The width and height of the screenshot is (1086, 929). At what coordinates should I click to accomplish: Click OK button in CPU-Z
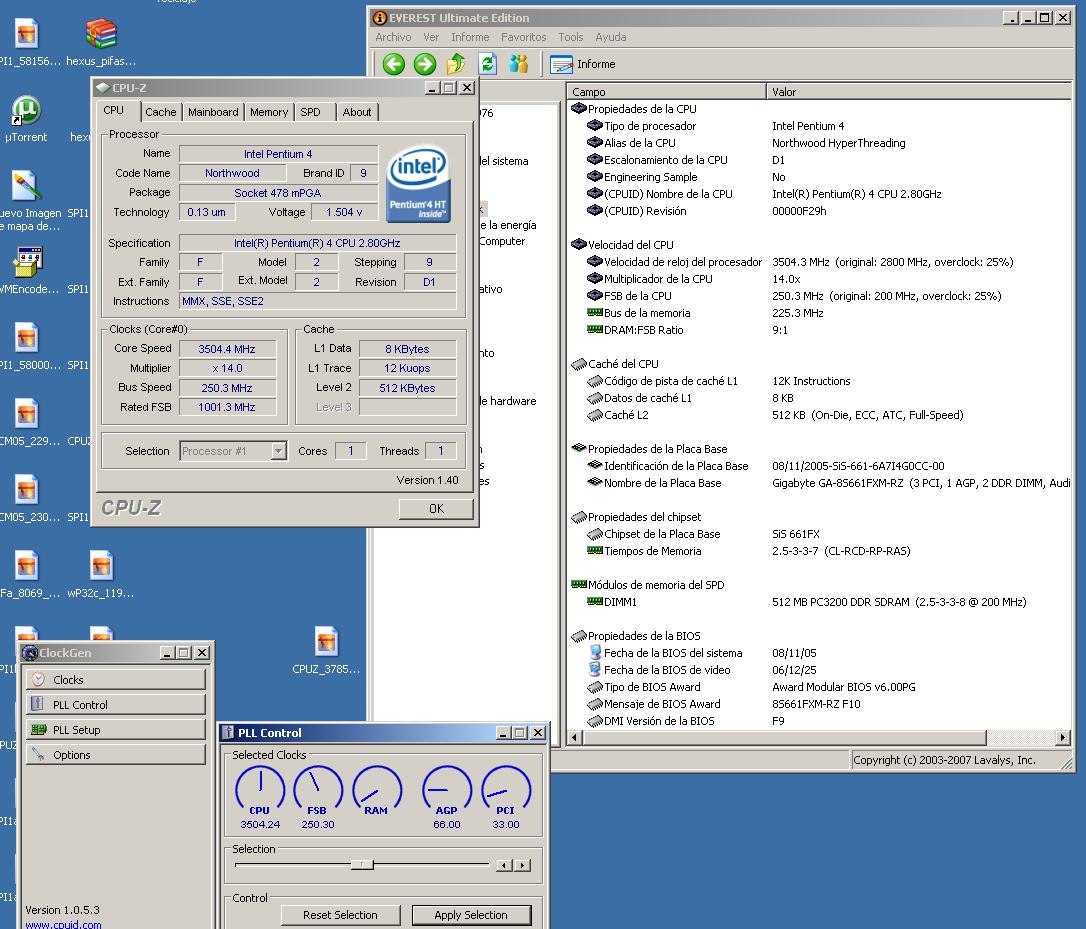436,508
